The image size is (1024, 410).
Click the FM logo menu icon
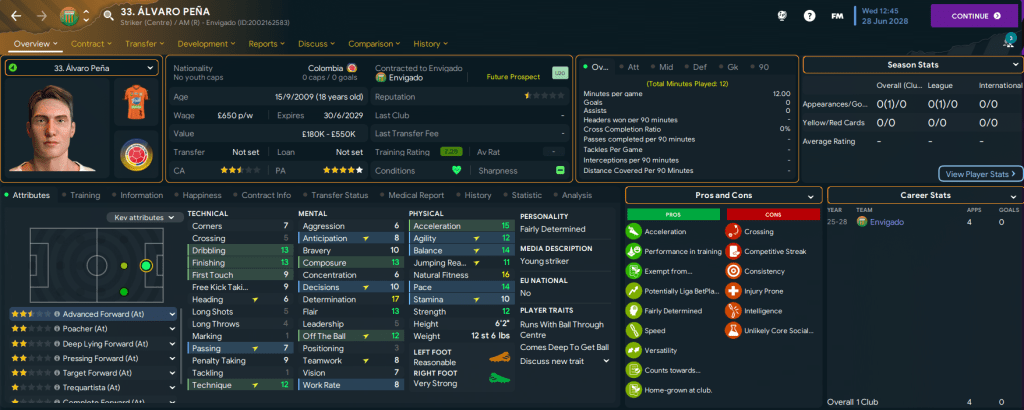coord(838,16)
